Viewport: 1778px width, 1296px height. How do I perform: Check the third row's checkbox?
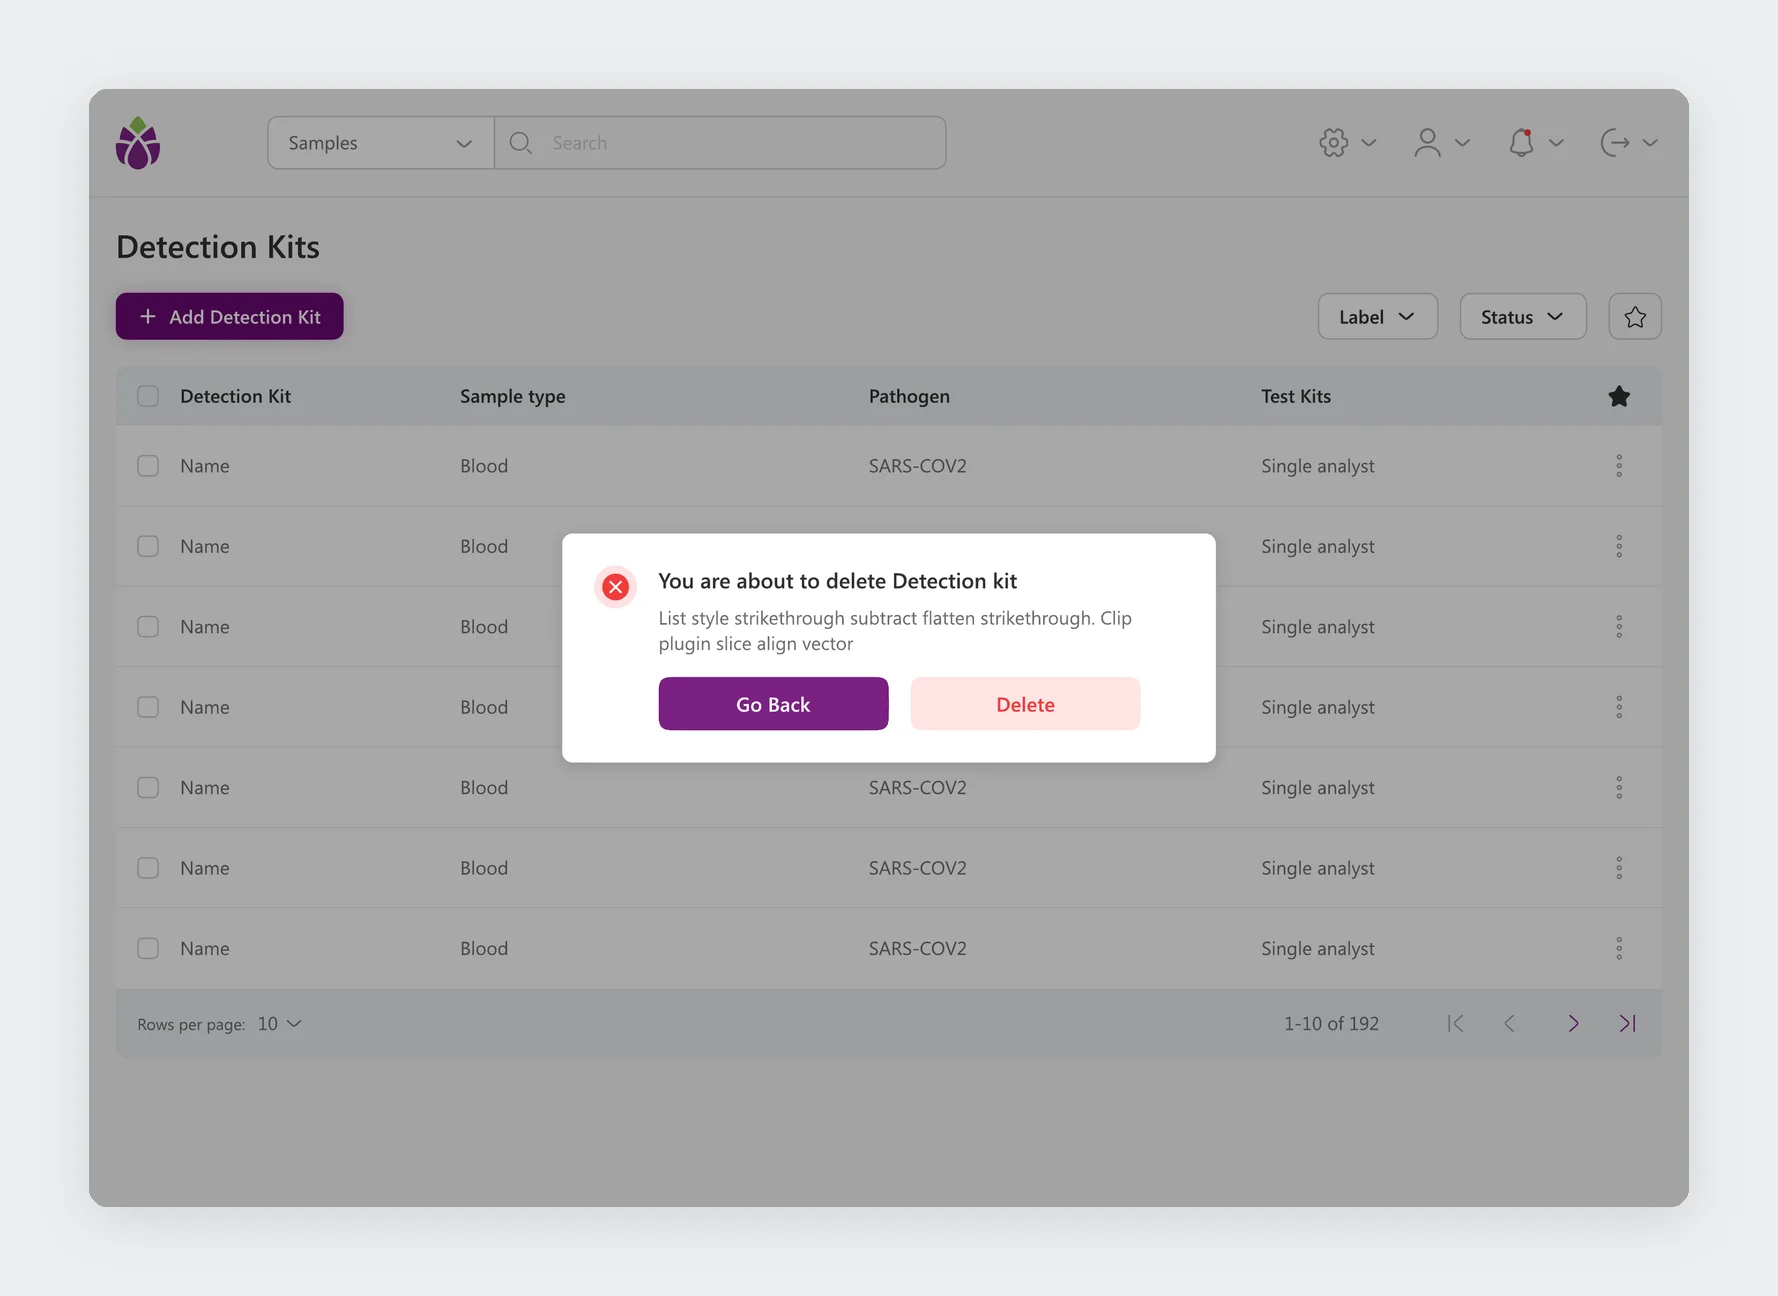click(x=148, y=627)
